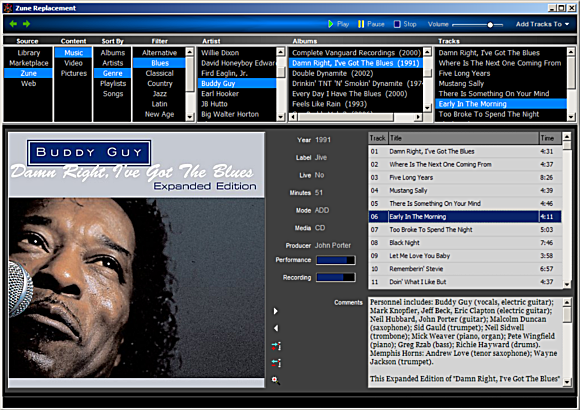Click the Track column header

[378, 138]
